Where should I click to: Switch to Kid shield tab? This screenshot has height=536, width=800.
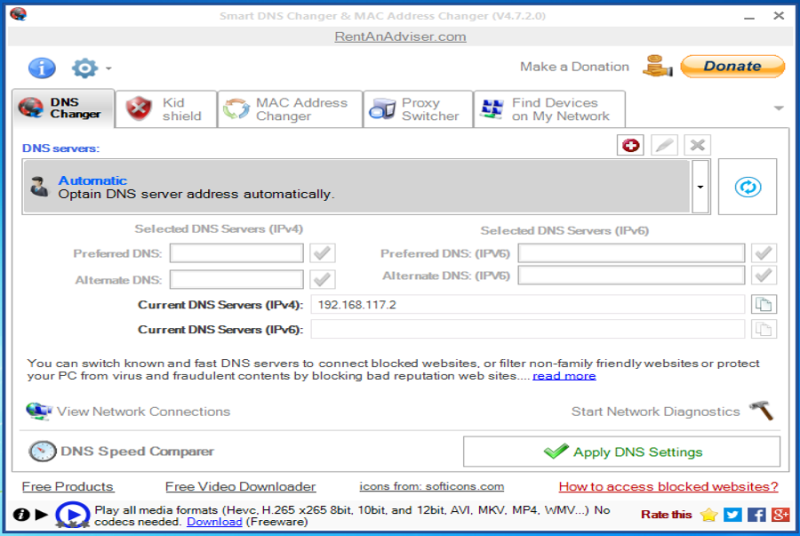pyautogui.click(x=166, y=109)
